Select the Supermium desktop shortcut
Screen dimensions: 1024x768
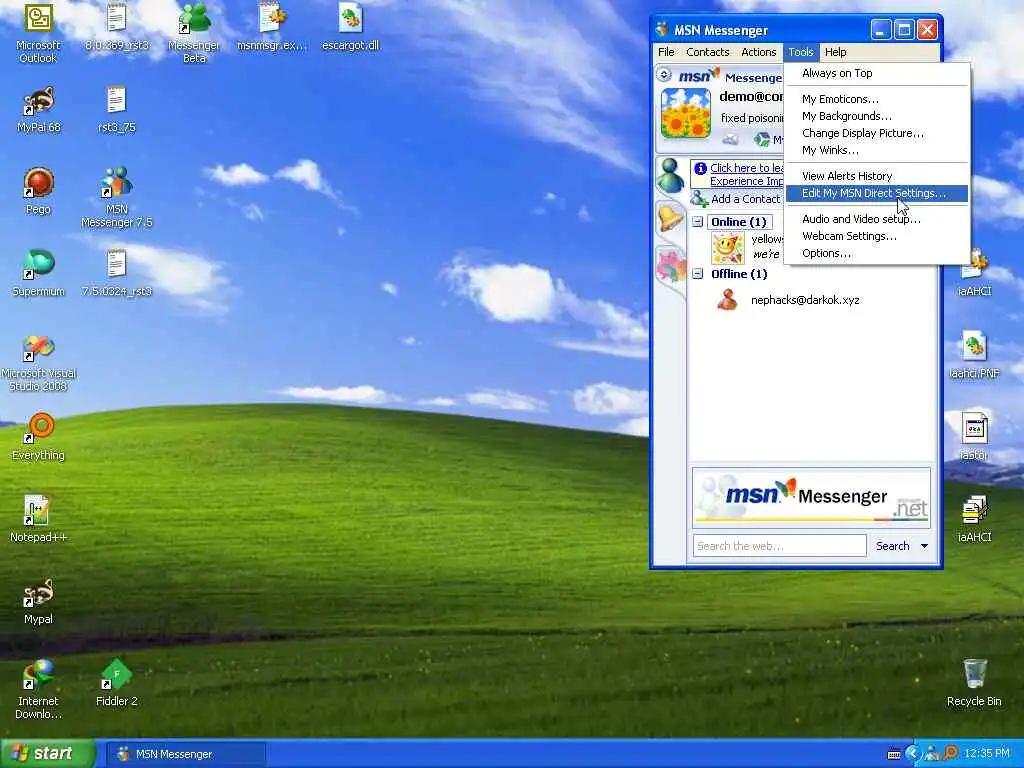click(39, 274)
